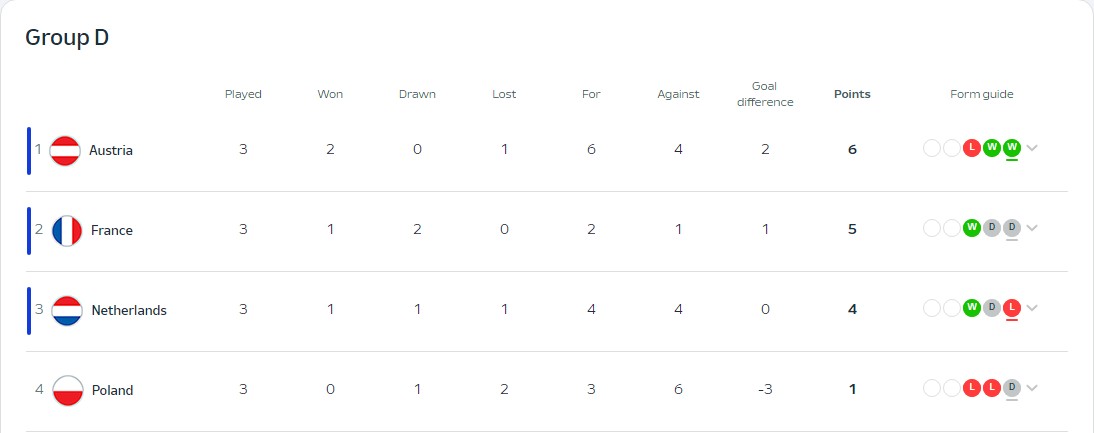Expand Austria's form guide chevron
This screenshot has width=1094, height=433.
coord(1033,148)
